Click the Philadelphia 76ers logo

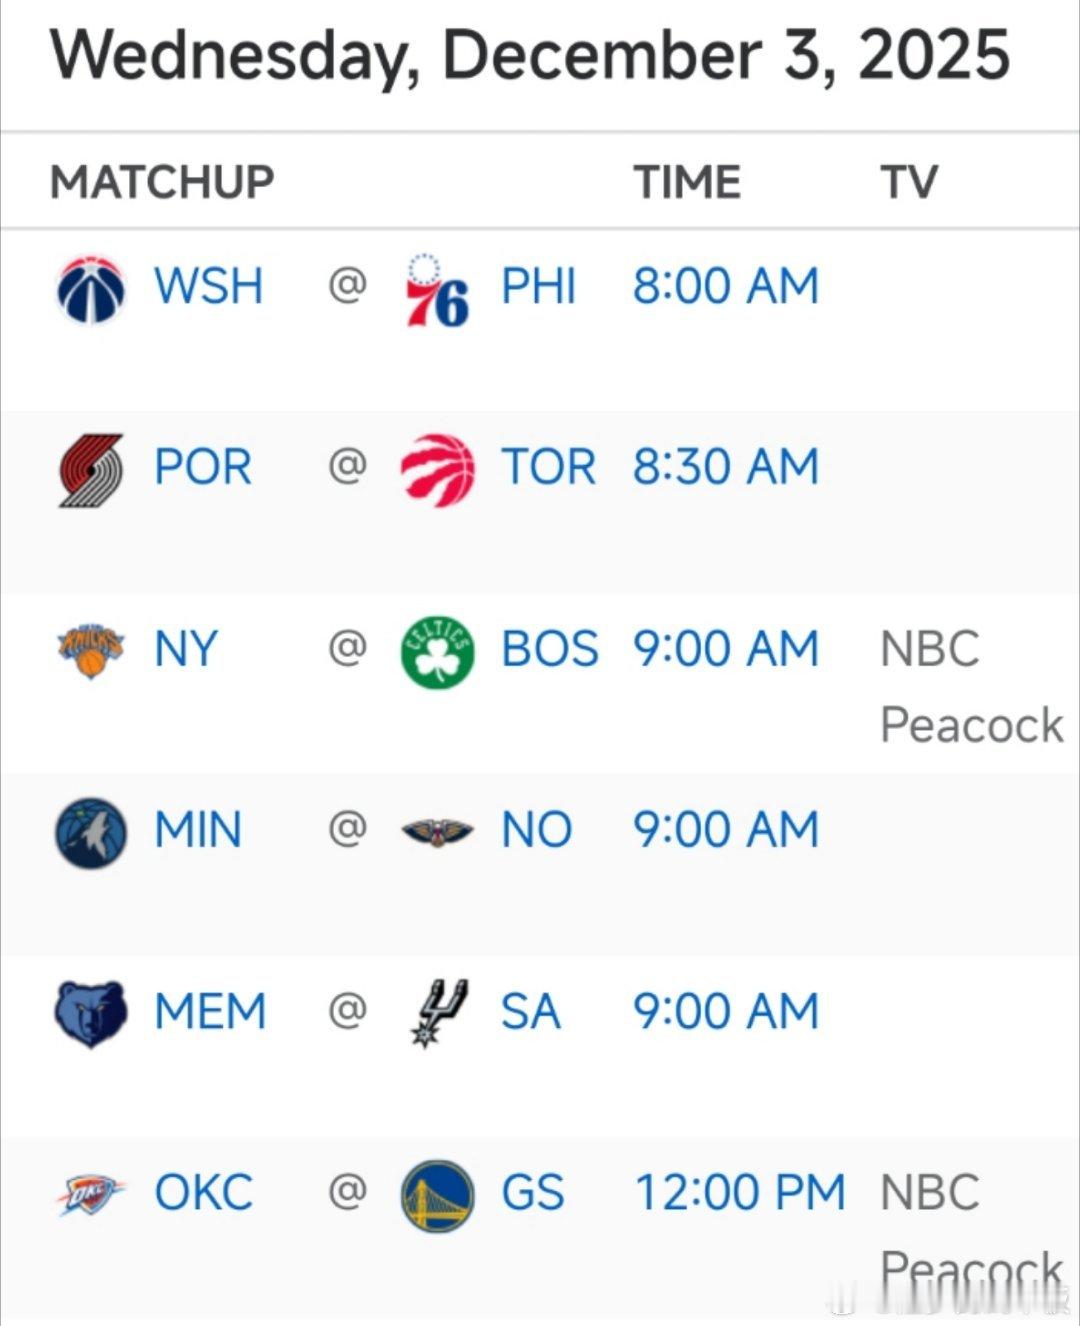point(438,289)
